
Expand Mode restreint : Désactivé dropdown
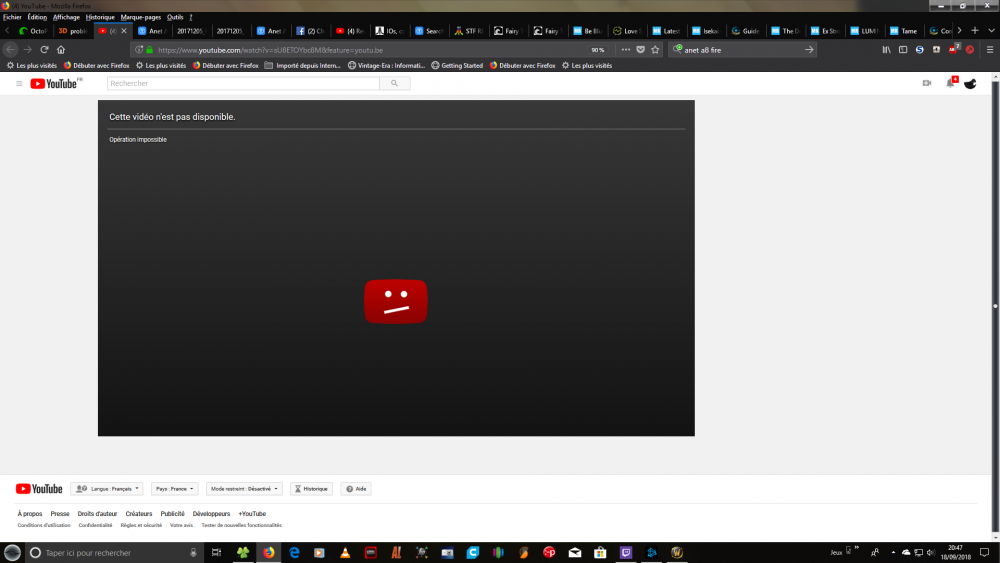tap(244, 489)
